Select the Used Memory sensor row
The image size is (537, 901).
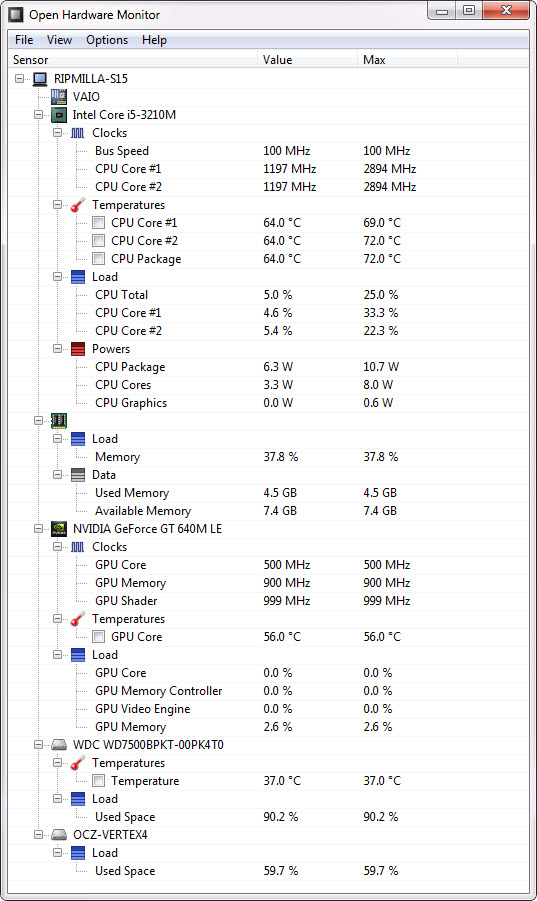[268, 493]
